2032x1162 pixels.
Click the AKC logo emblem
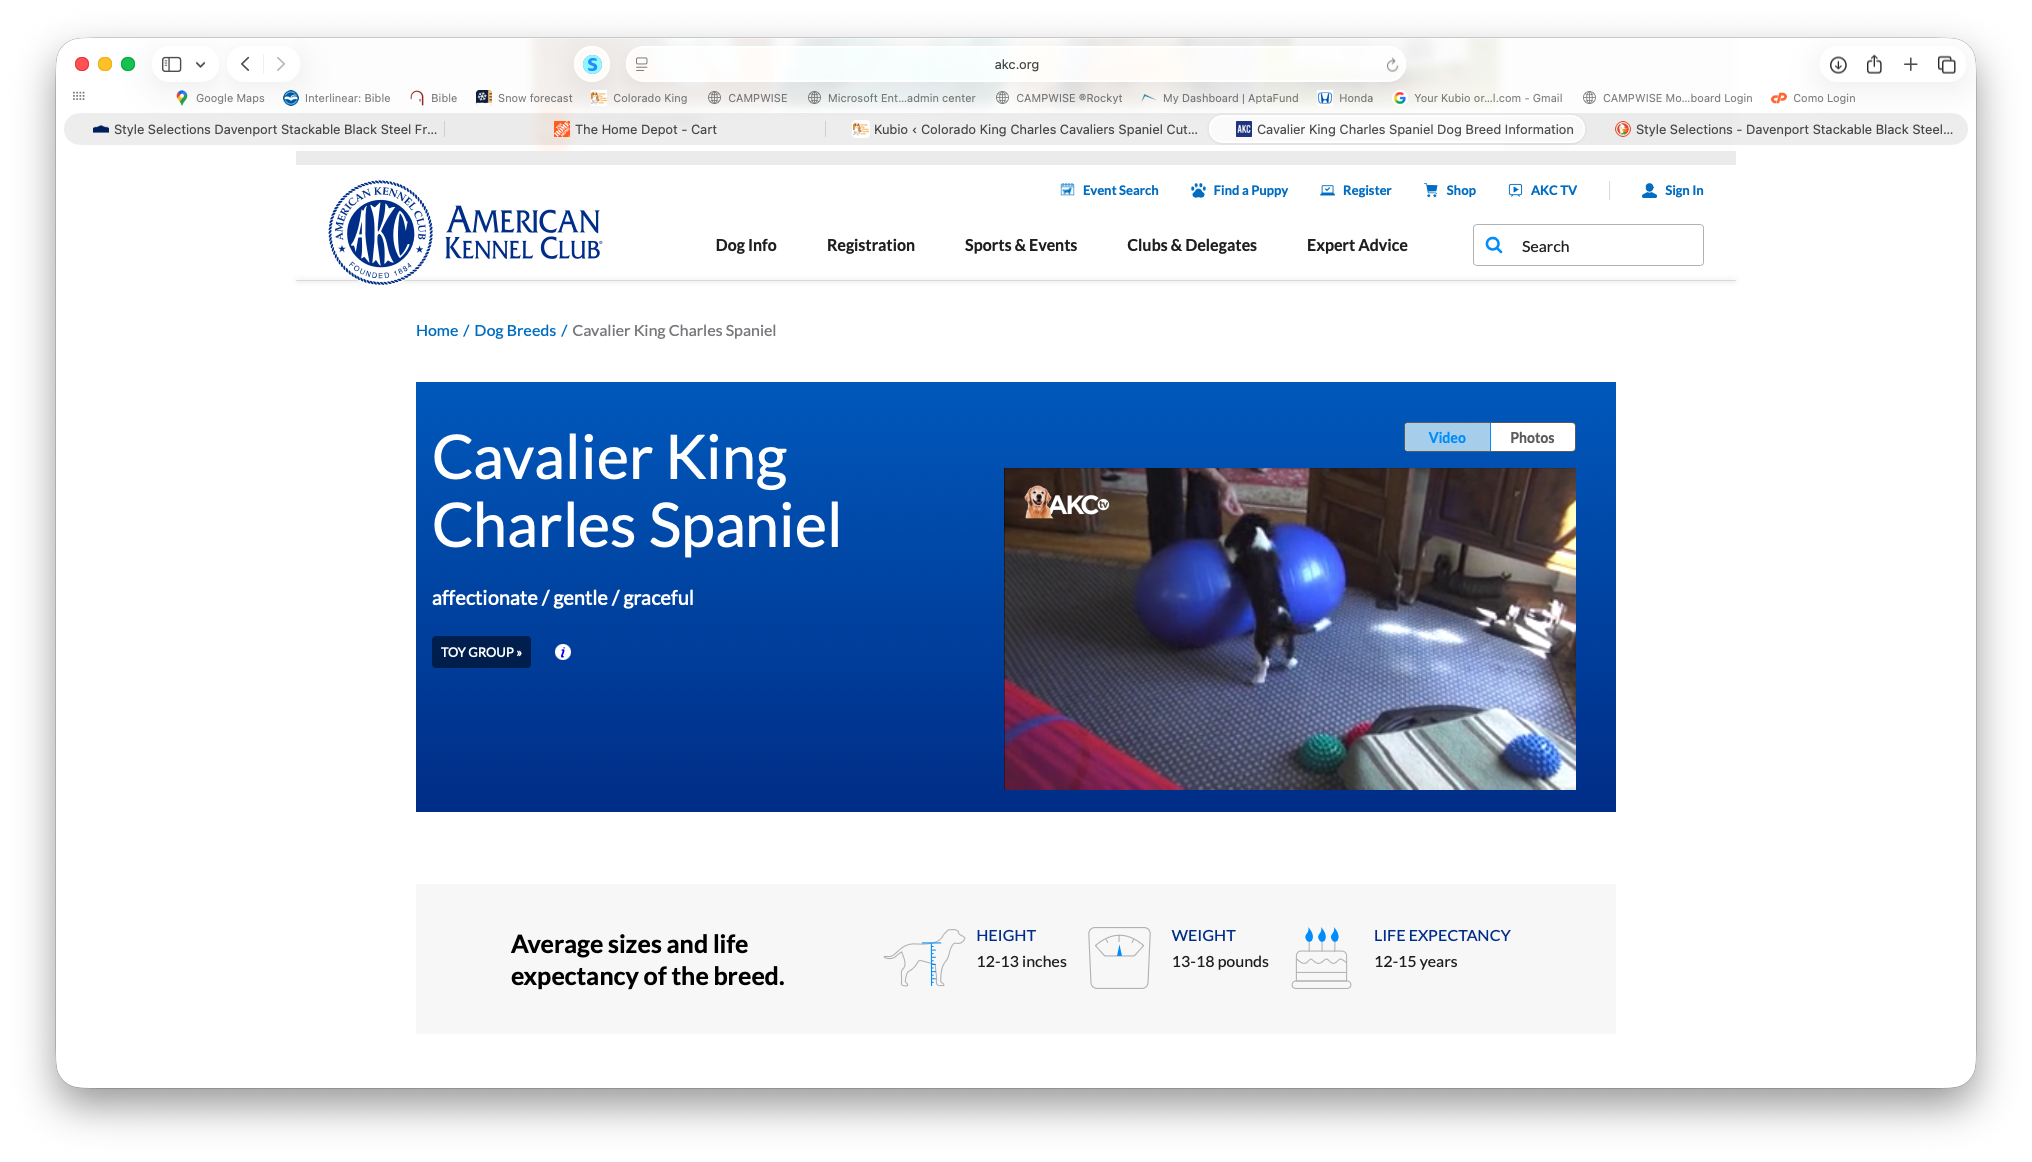(380, 233)
